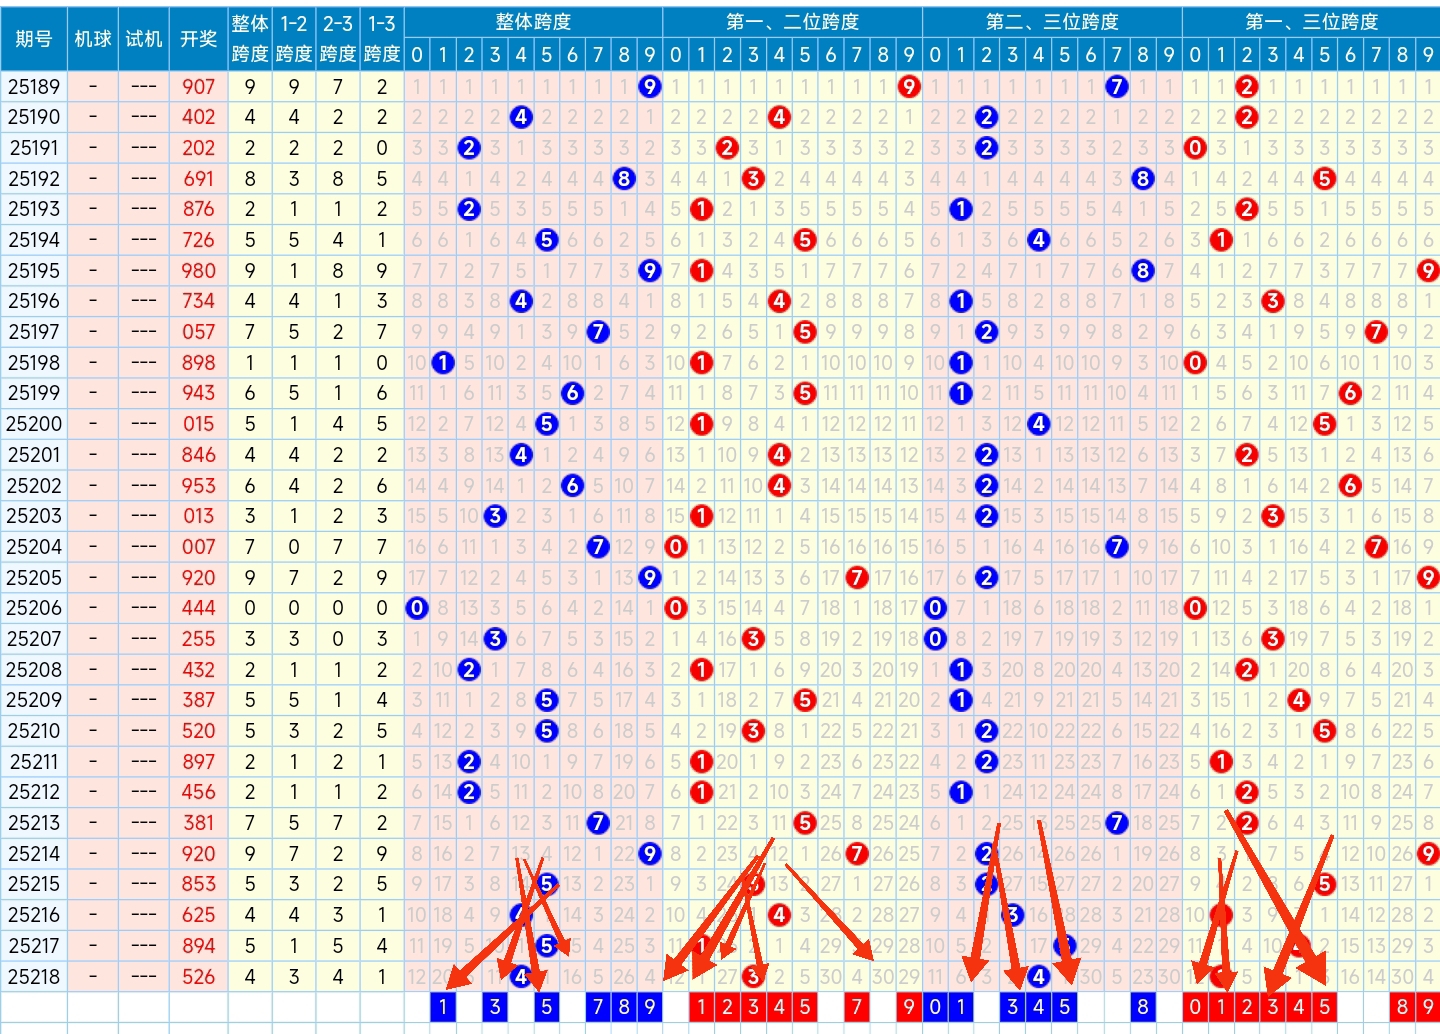The image size is (1440, 1034).
Task: Click the red ball 9 in row 25189
Action: point(908,87)
